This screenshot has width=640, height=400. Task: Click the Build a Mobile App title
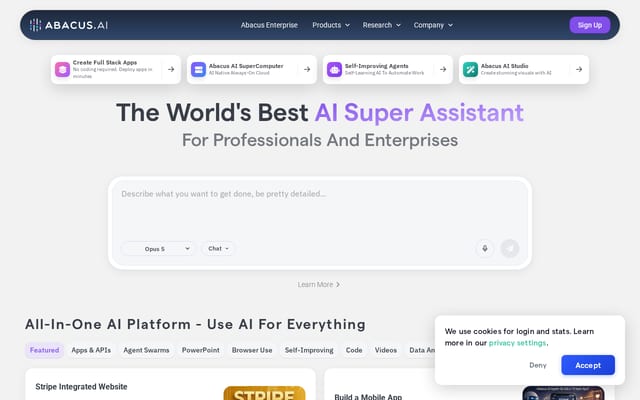[x=368, y=397]
